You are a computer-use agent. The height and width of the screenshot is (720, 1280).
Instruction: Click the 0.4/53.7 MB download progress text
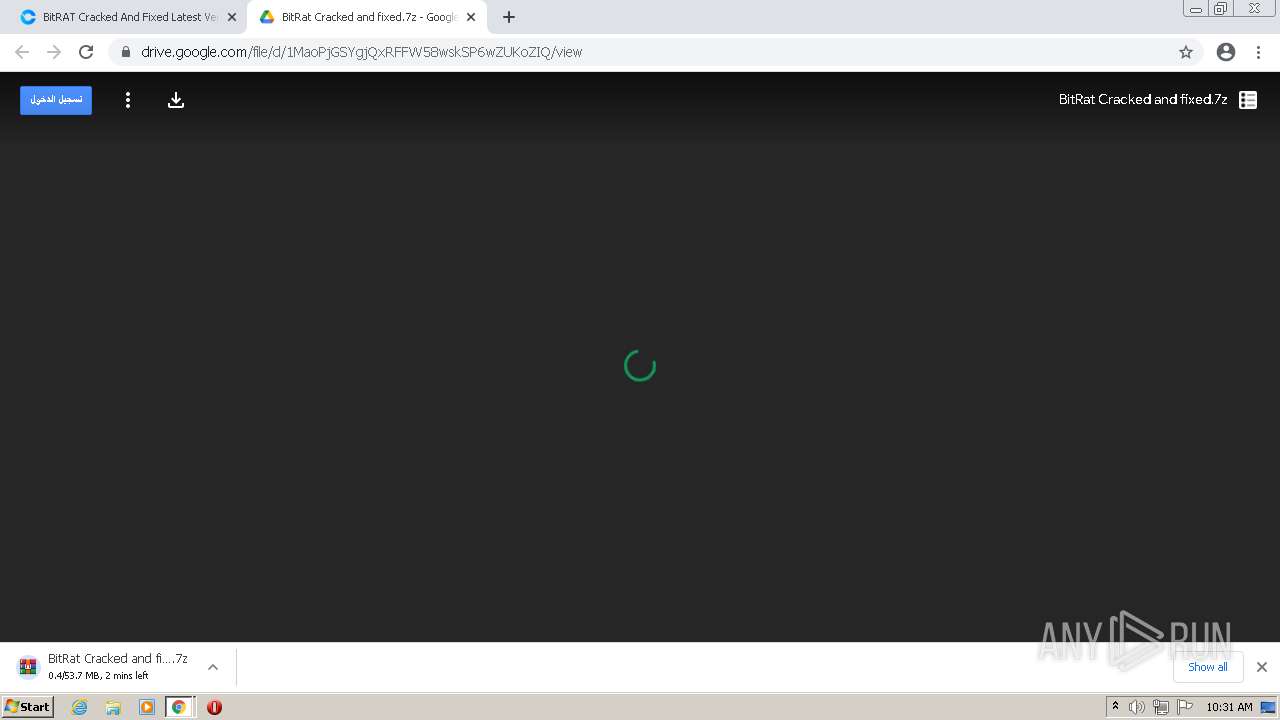[98, 676]
